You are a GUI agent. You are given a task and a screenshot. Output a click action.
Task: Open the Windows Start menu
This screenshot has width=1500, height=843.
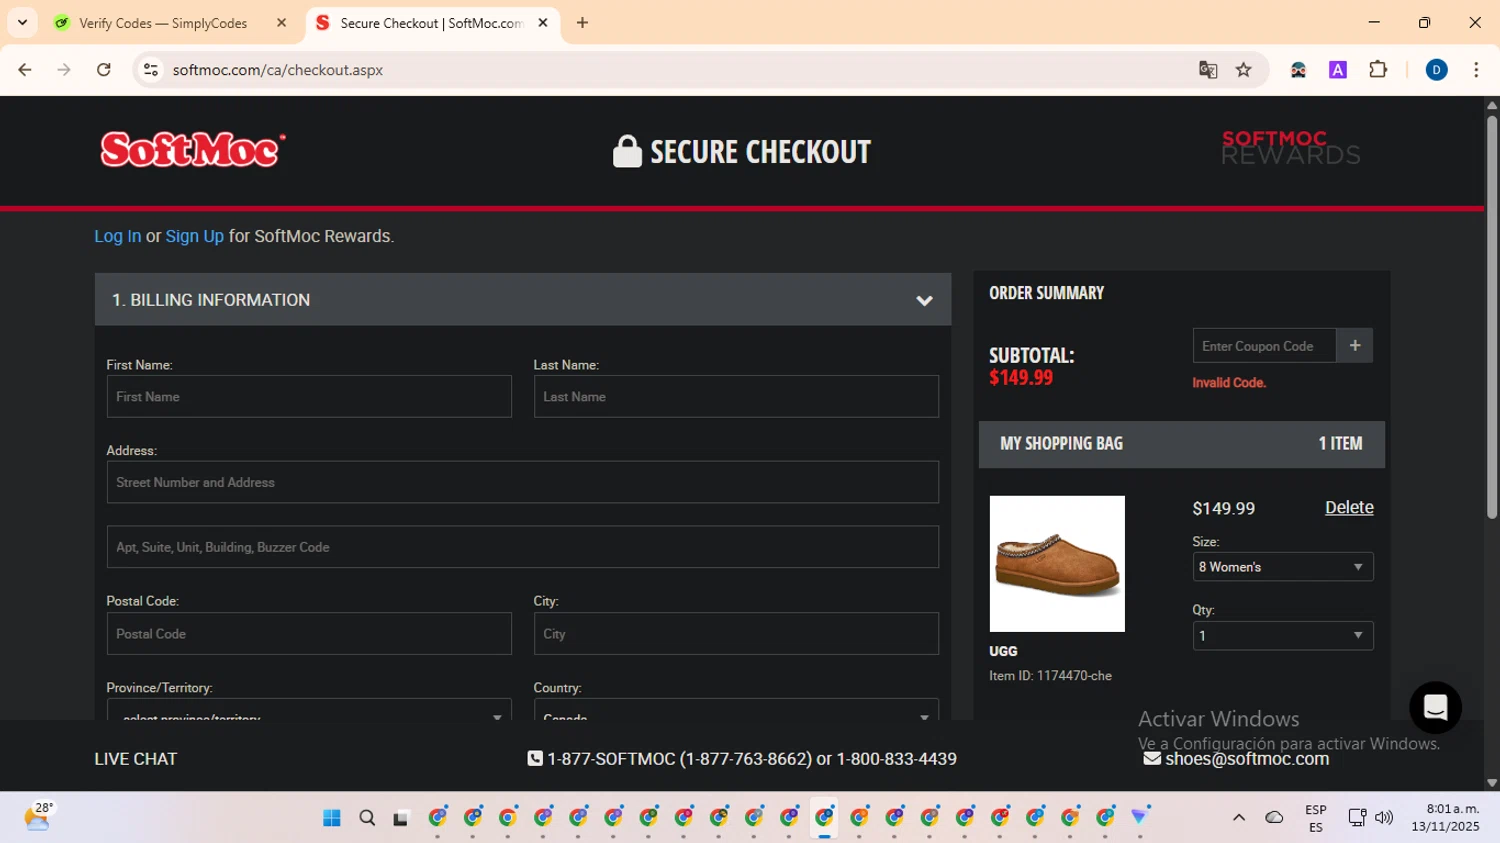pyautogui.click(x=332, y=818)
